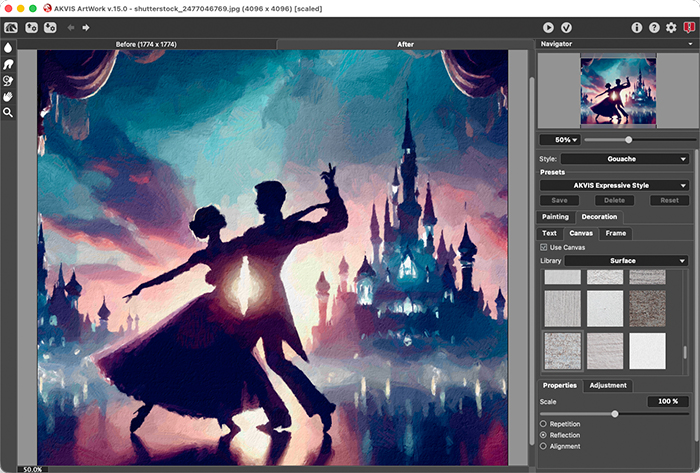
Task: Apply result with the checkmark icon
Action: coord(566,28)
